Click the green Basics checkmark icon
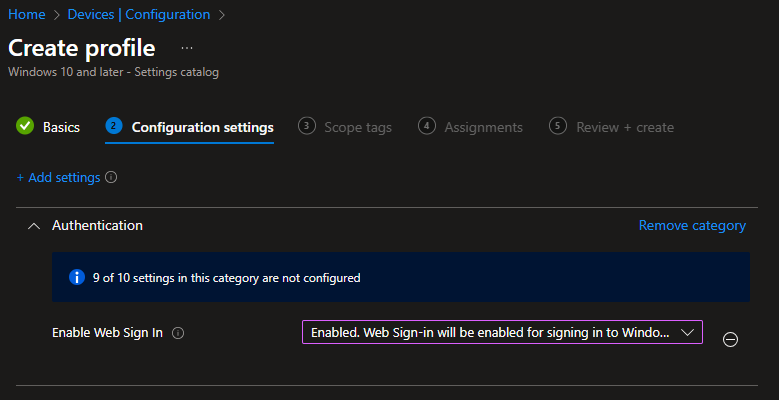The height and width of the screenshot is (400, 779). pyautogui.click(x=25, y=126)
